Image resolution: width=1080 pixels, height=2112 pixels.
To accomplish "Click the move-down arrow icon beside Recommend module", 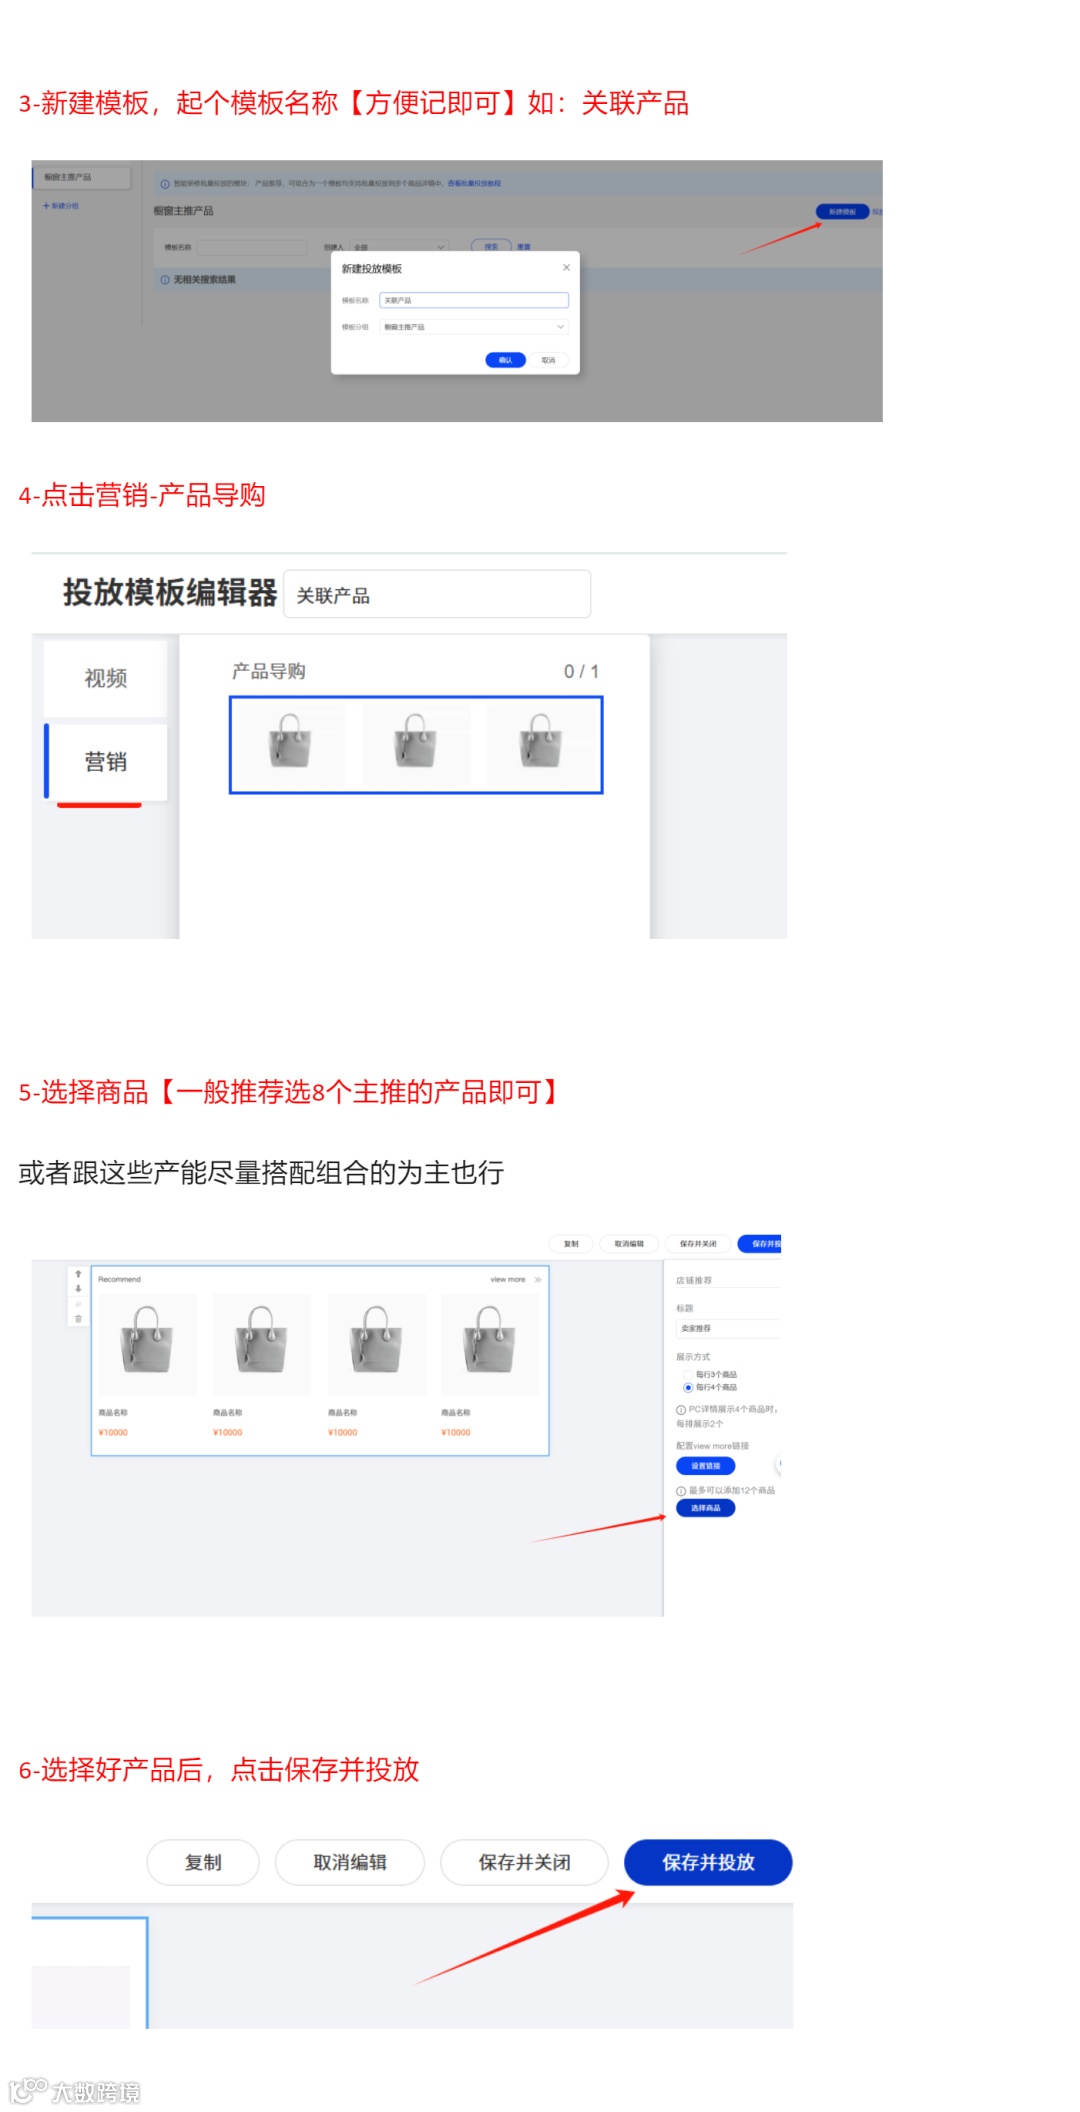I will (78, 1289).
